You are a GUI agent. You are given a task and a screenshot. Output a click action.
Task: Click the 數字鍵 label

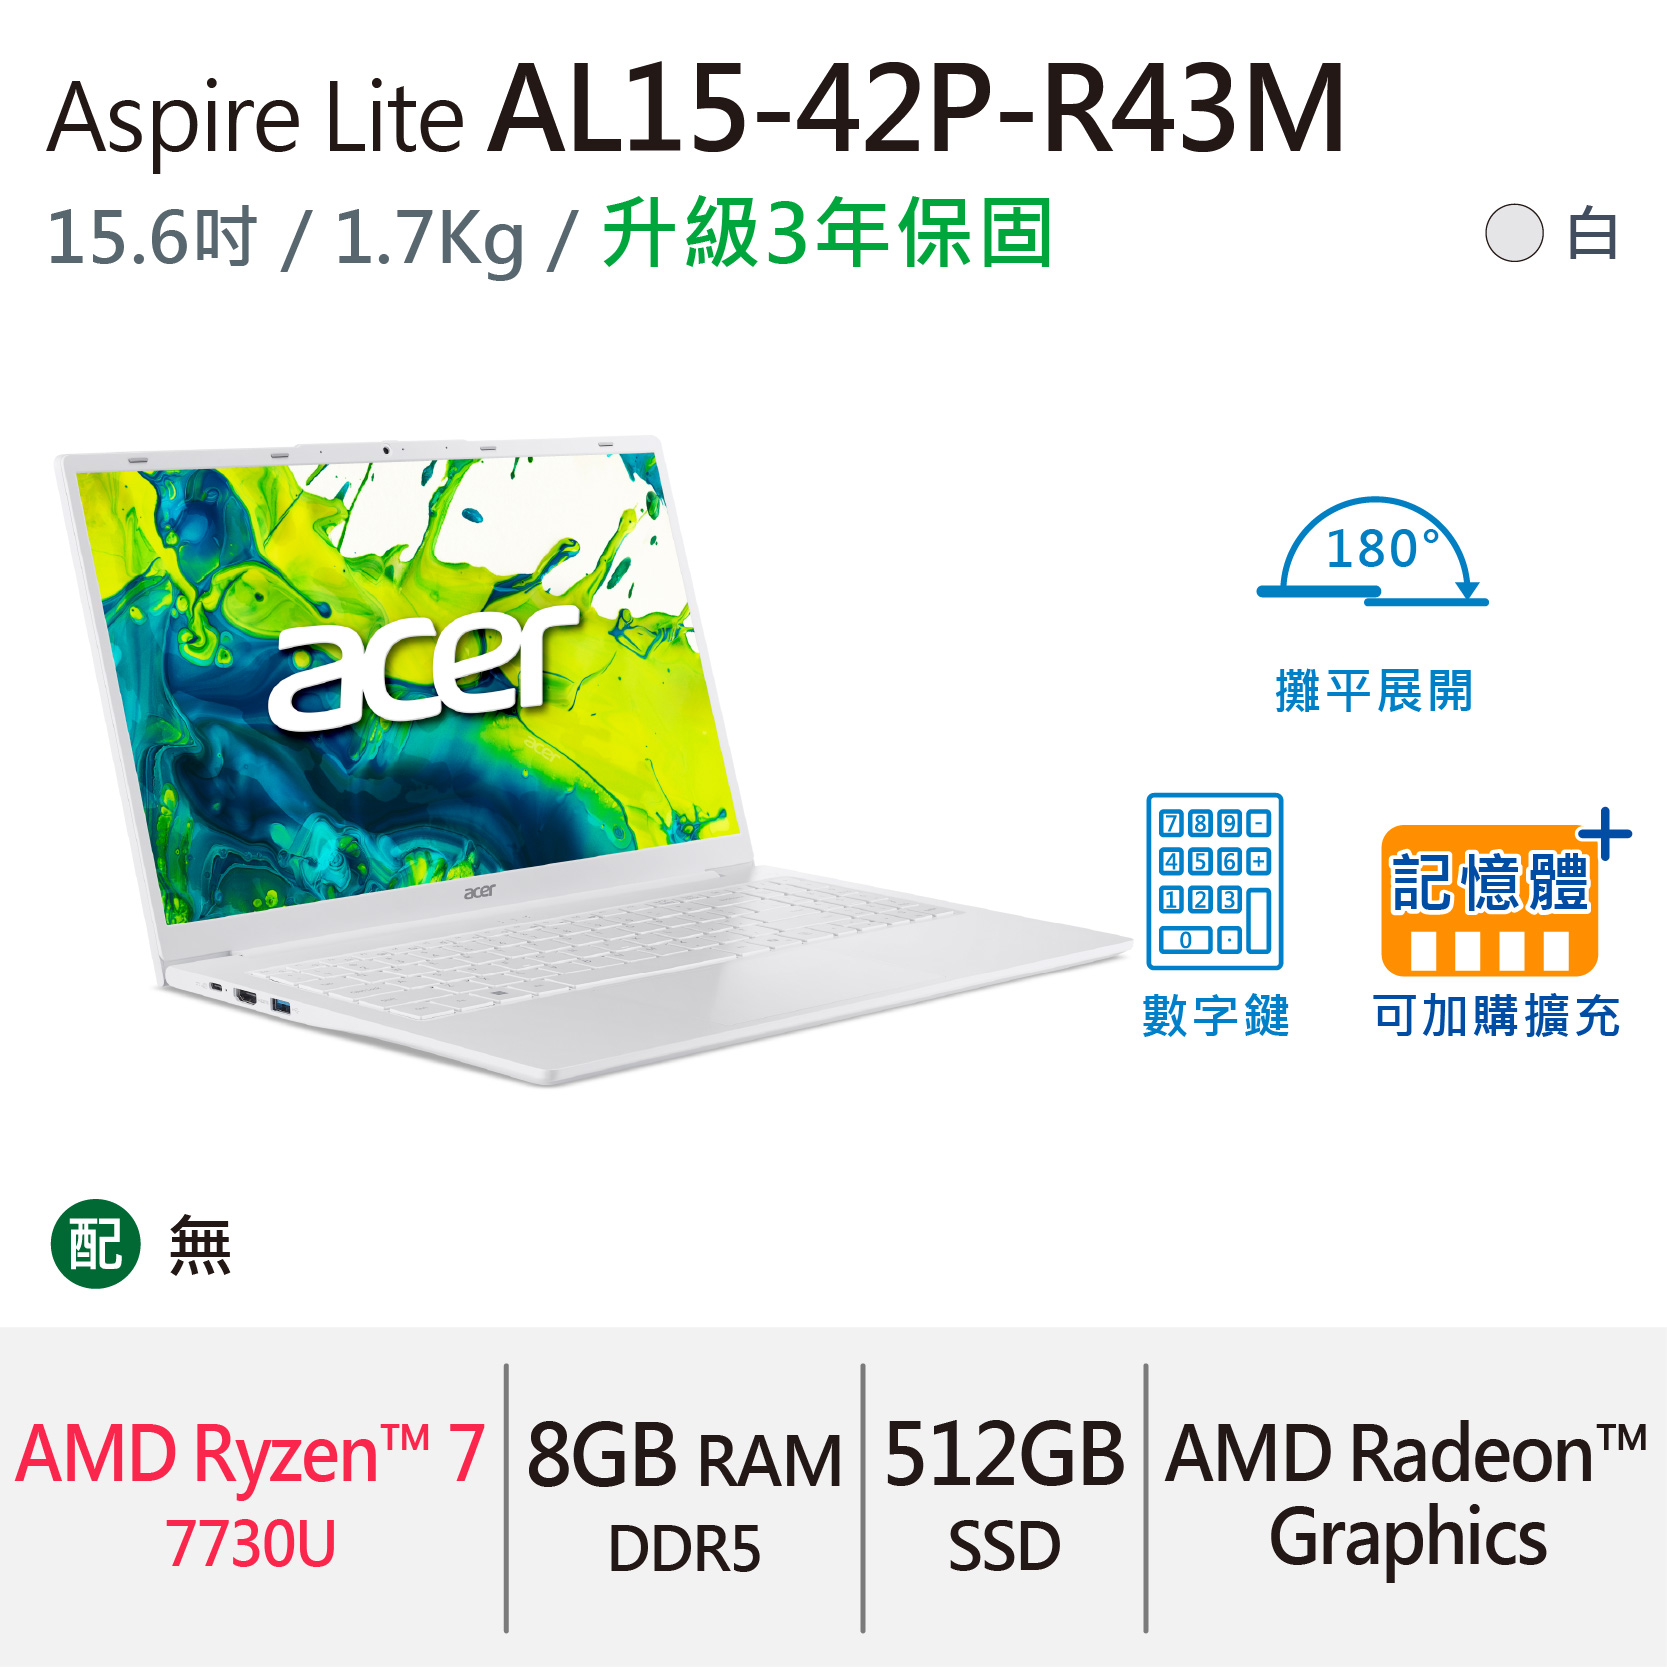click(1216, 1015)
